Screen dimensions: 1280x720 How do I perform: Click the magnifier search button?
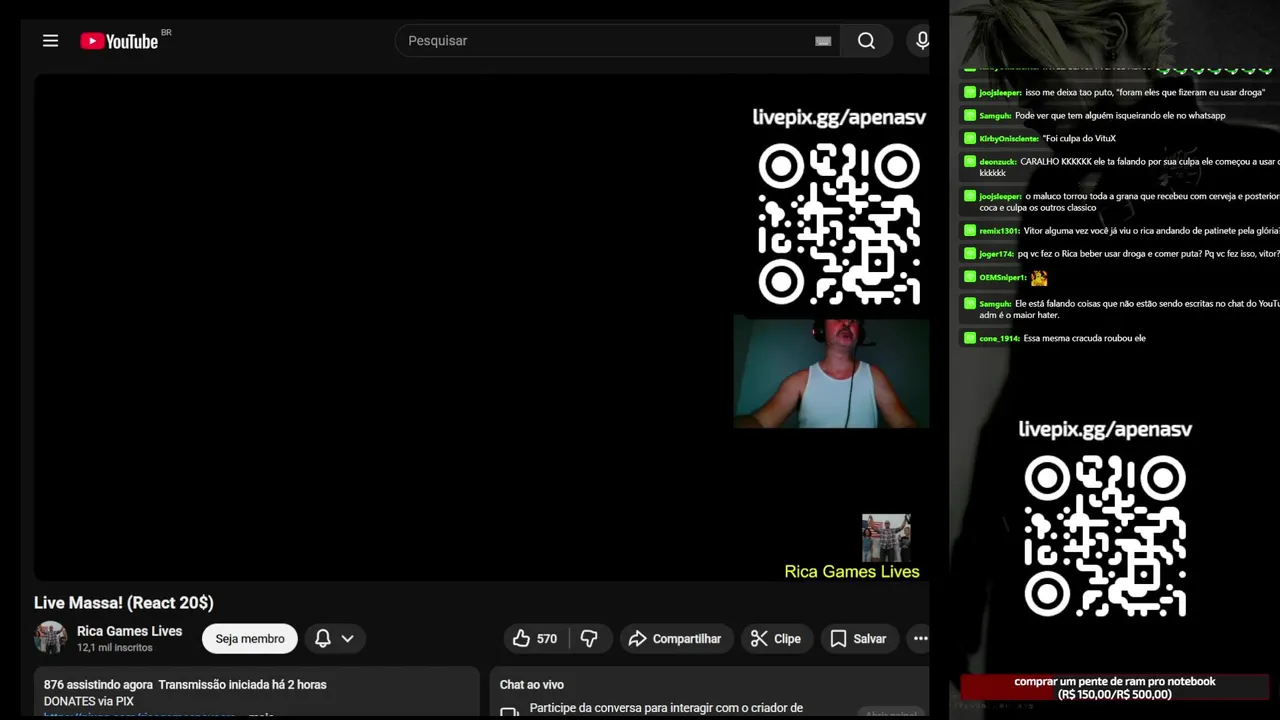tap(866, 41)
